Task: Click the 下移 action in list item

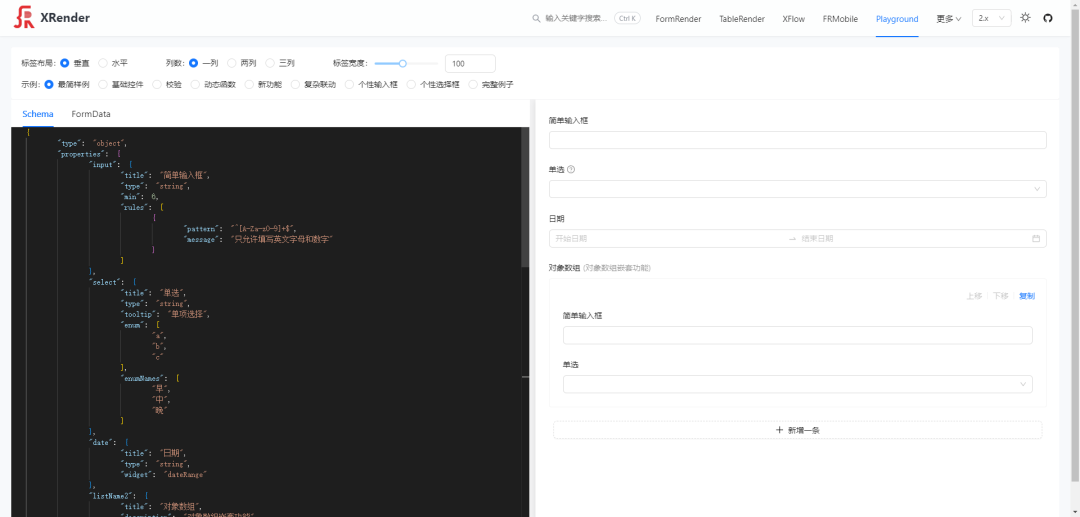Action: click(1000, 296)
